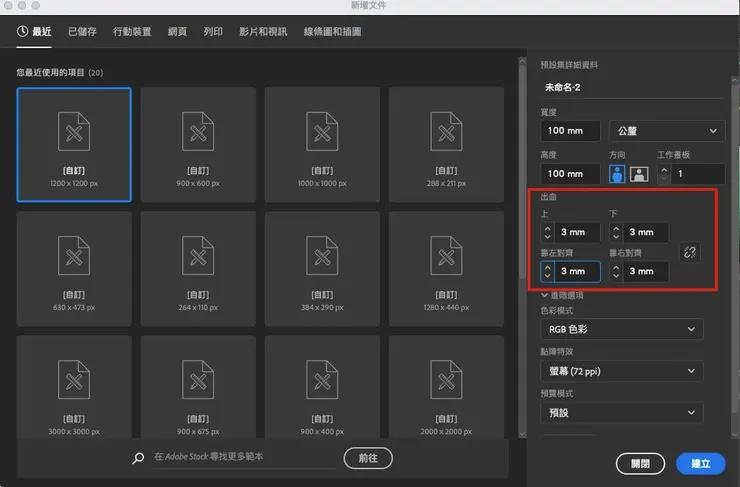Viewport: 740px width, 487px height.
Task: Click the 高度 height field
Action: click(570, 174)
